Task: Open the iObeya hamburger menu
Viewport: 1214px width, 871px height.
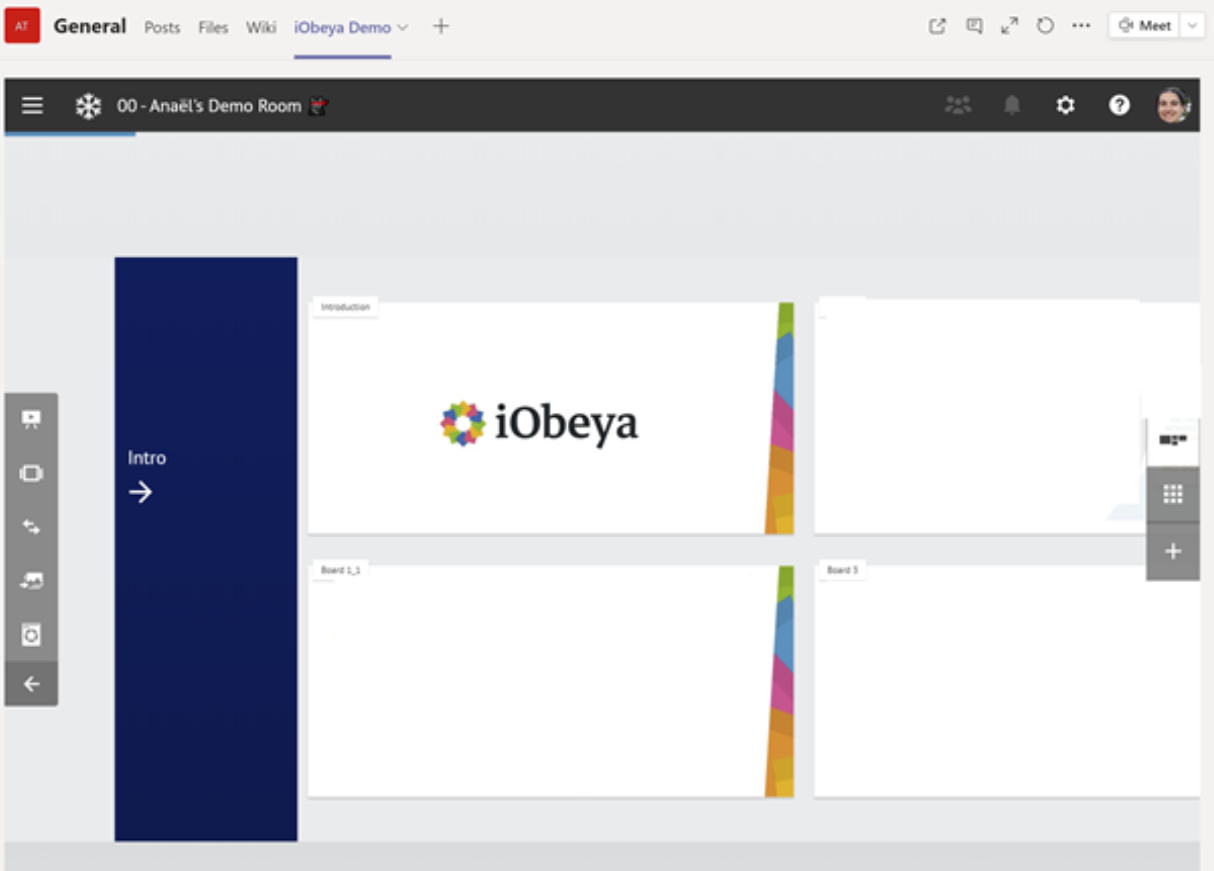Action: tap(31, 105)
